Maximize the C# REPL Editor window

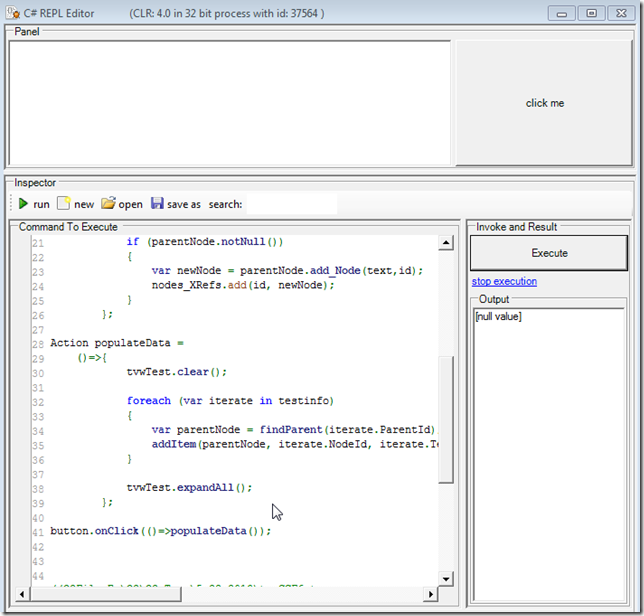(591, 14)
